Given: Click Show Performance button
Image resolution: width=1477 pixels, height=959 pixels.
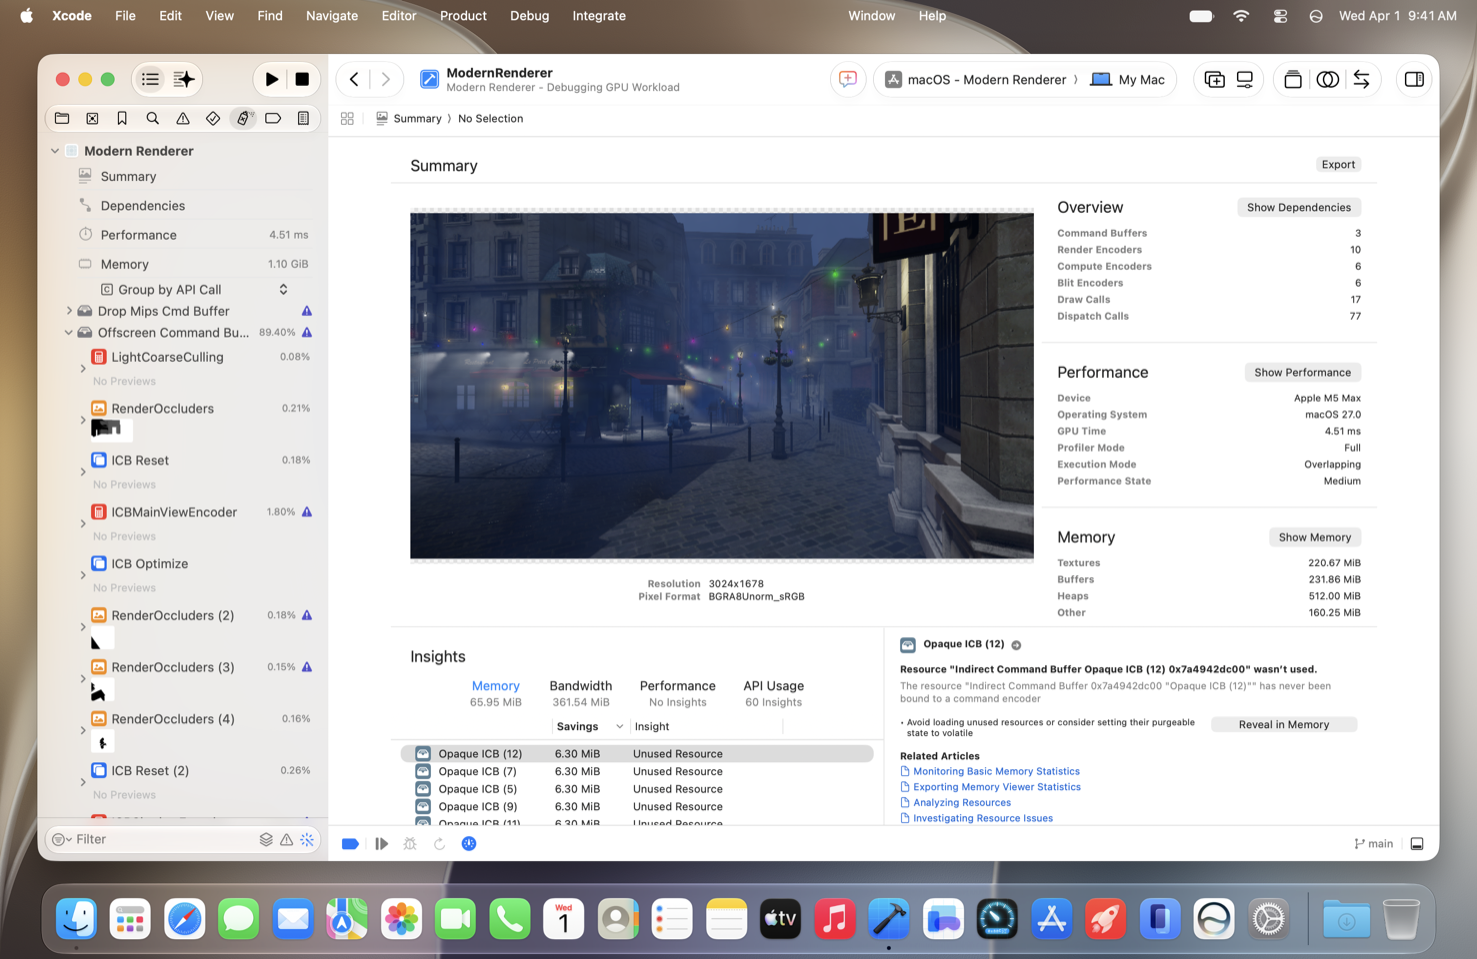Looking at the screenshot, I should [x=1302, y=372].
